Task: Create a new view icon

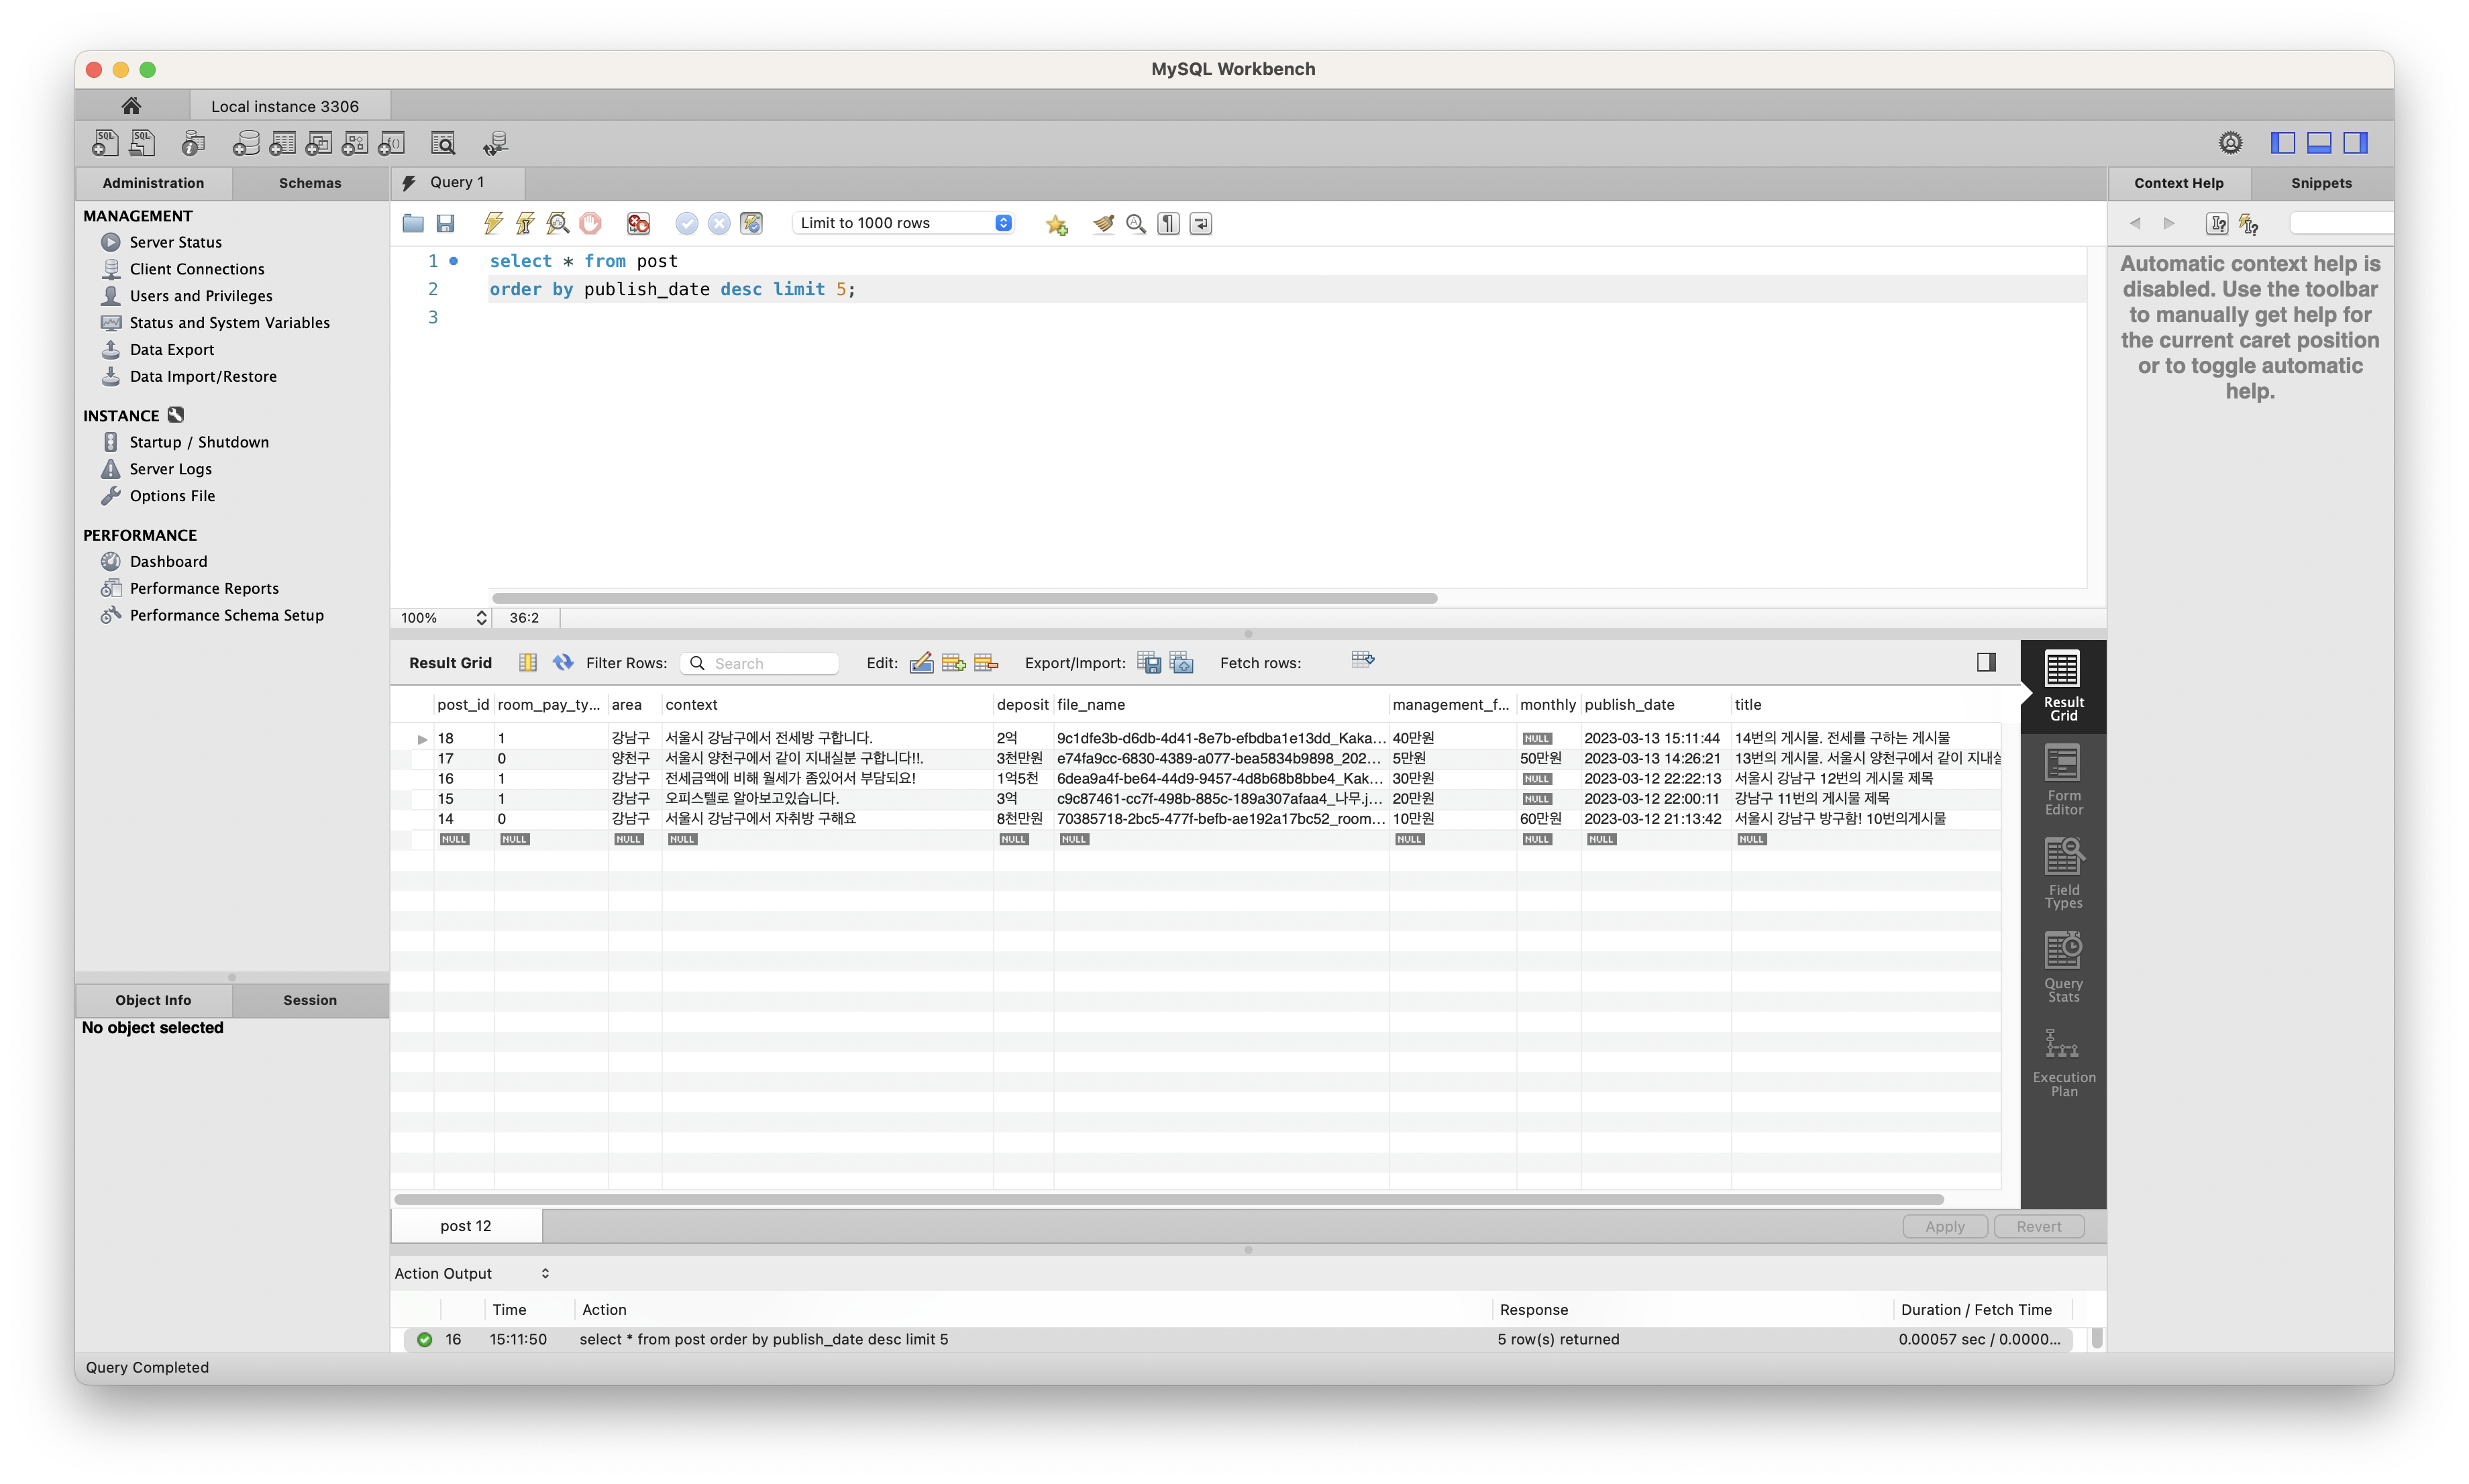Action: [x=318, y=143]
